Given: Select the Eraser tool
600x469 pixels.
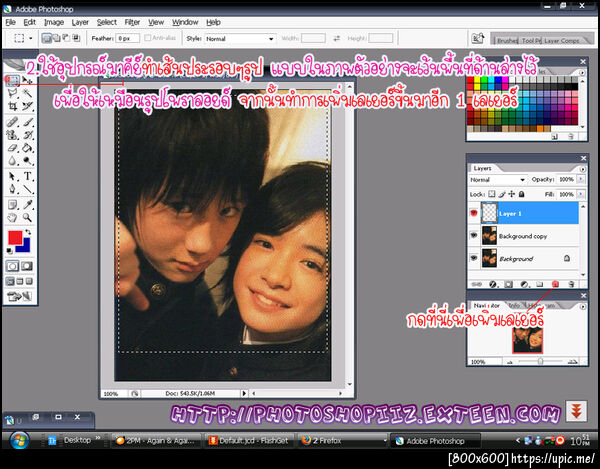Looking at the screenshot, I should click(12, 148).
